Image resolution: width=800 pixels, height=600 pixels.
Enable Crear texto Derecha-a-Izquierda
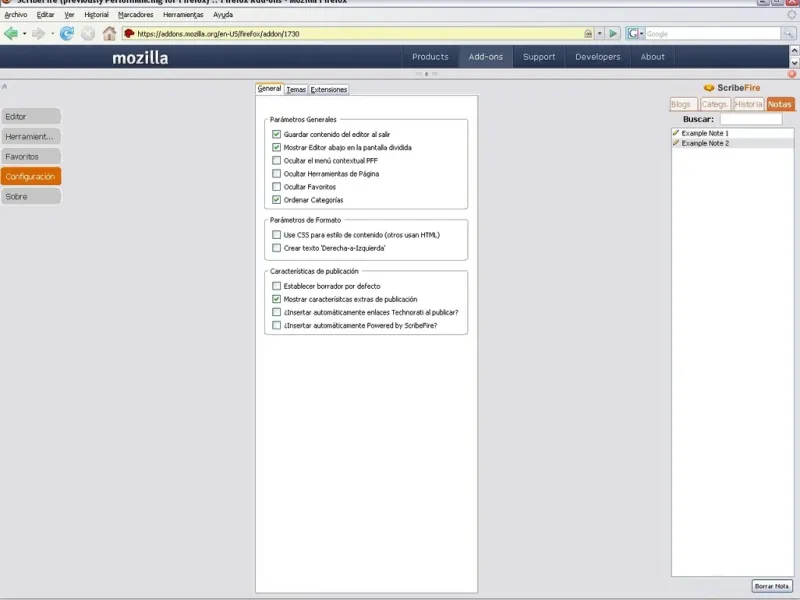pyautogui.click(x=277, y=248)
